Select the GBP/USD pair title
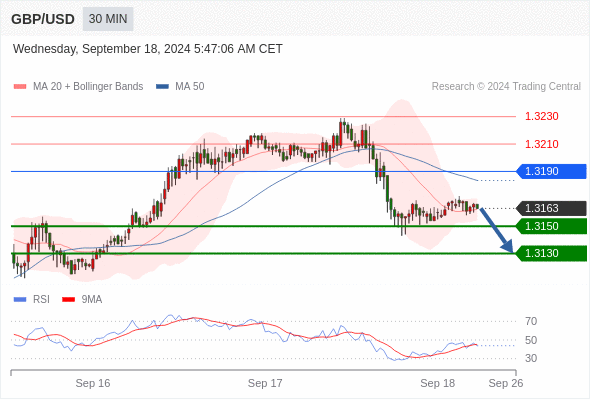This screenshot has height=400, width=590. coord(43,19)
